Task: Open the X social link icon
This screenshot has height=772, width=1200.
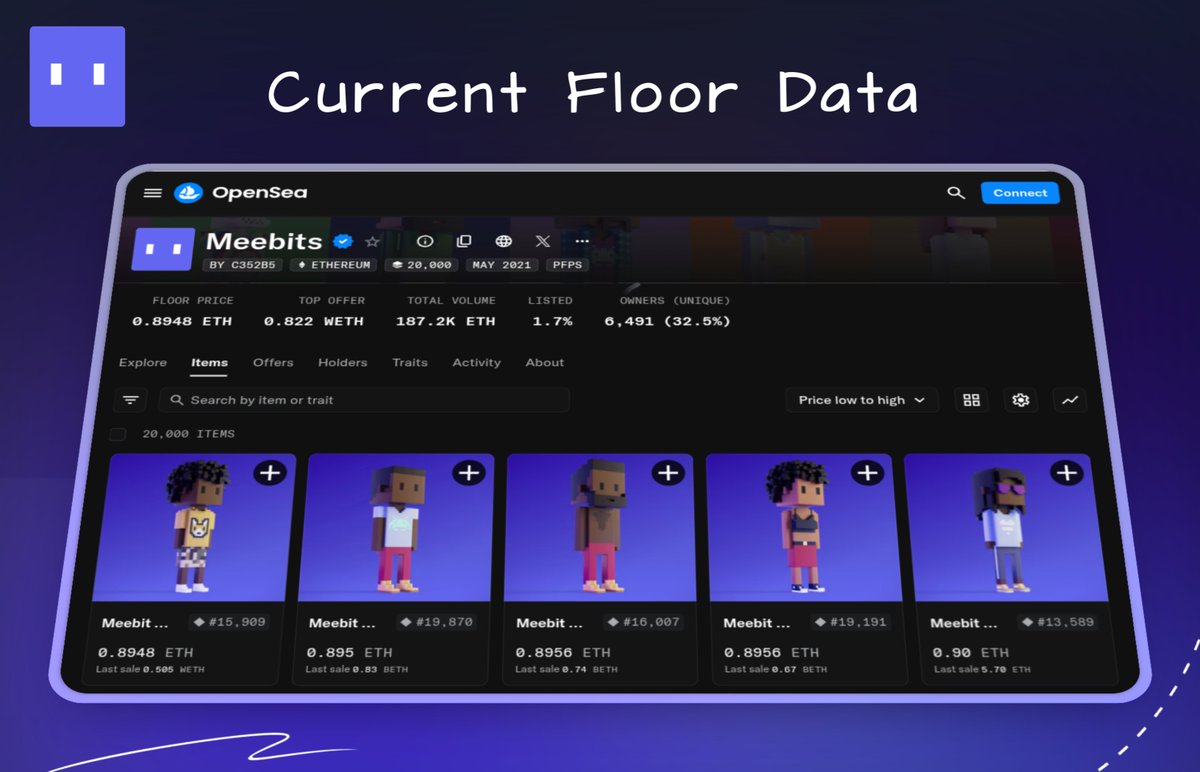Action: (x=543, y=242)
